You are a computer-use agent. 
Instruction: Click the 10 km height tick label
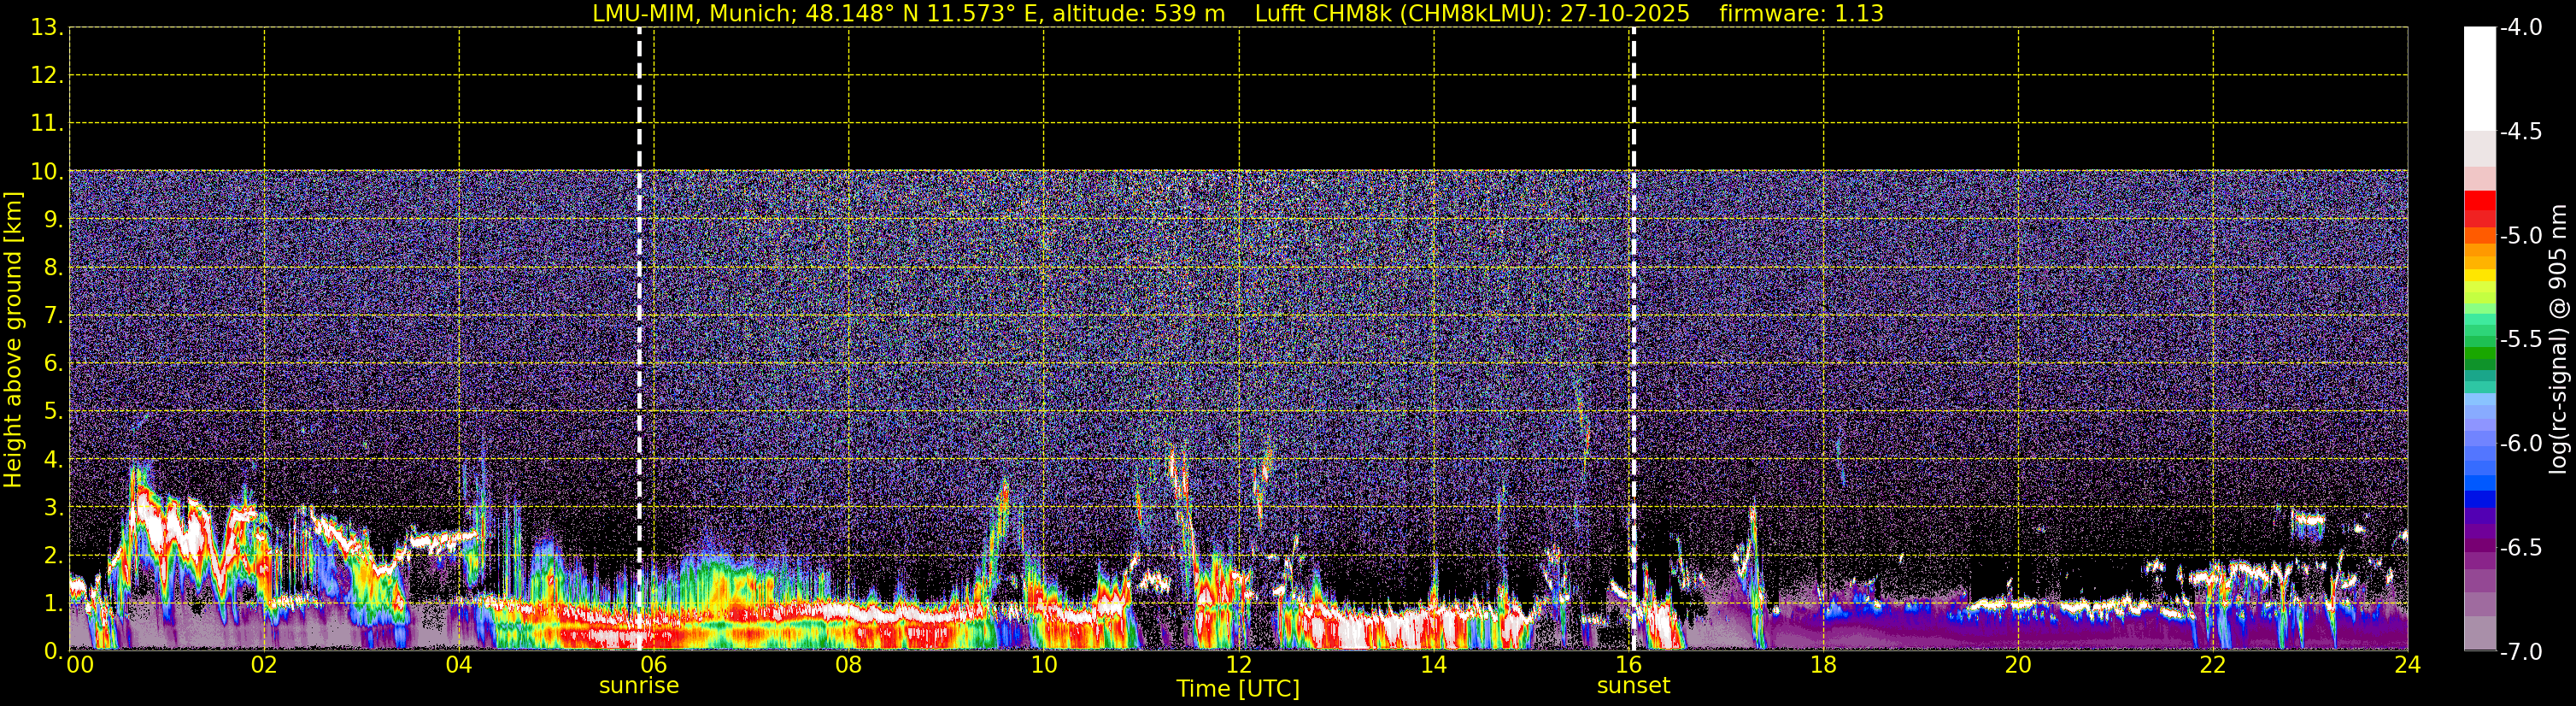[x=45, y=172]
